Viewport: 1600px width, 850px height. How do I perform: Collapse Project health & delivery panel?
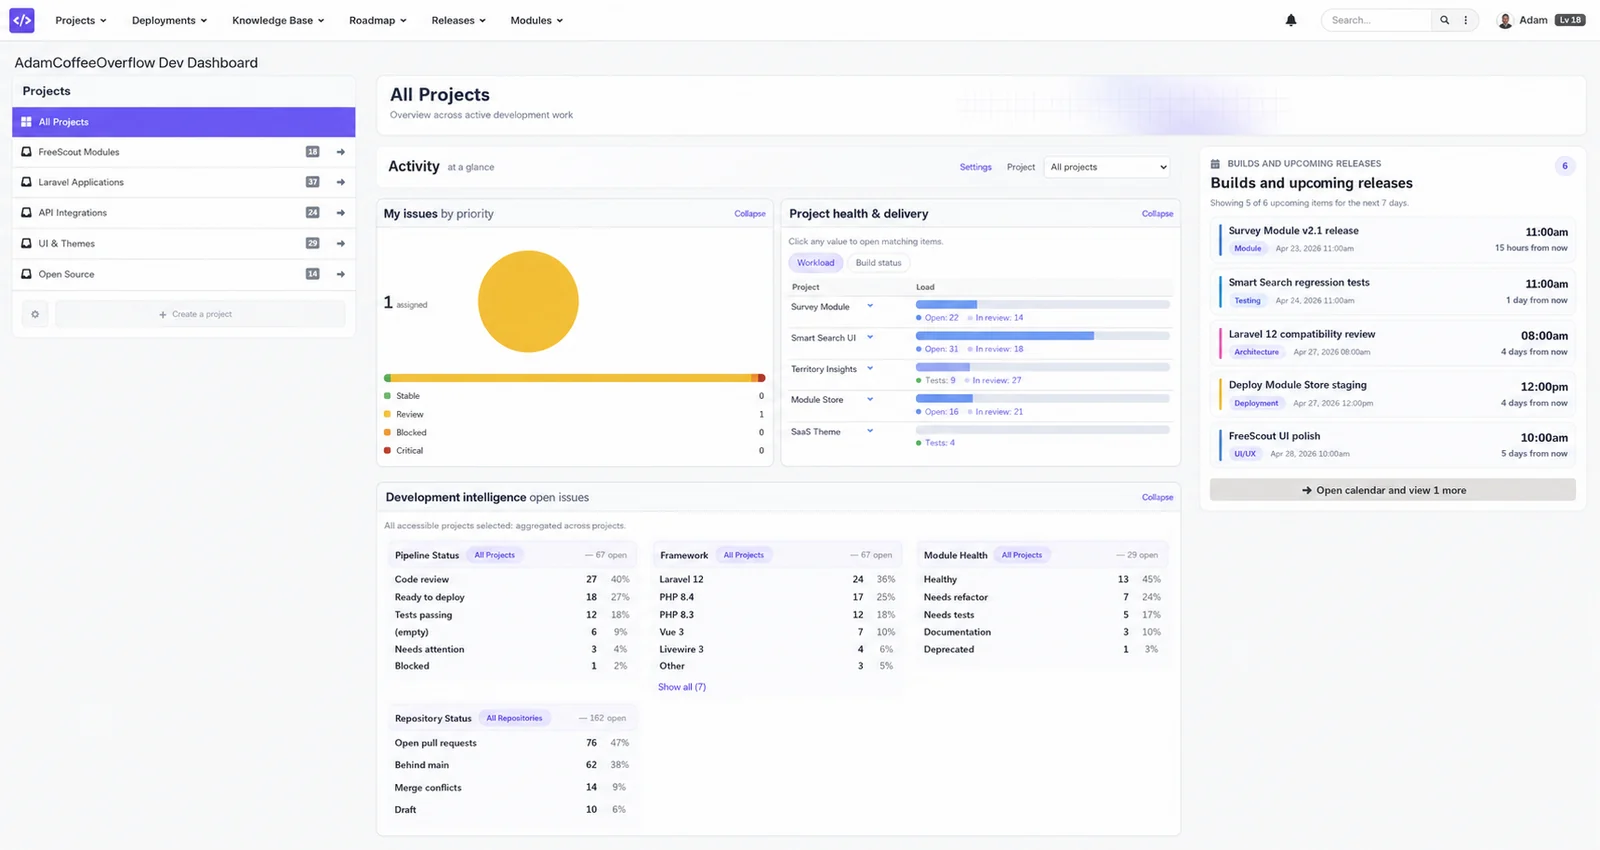(x=1157, y=214)
